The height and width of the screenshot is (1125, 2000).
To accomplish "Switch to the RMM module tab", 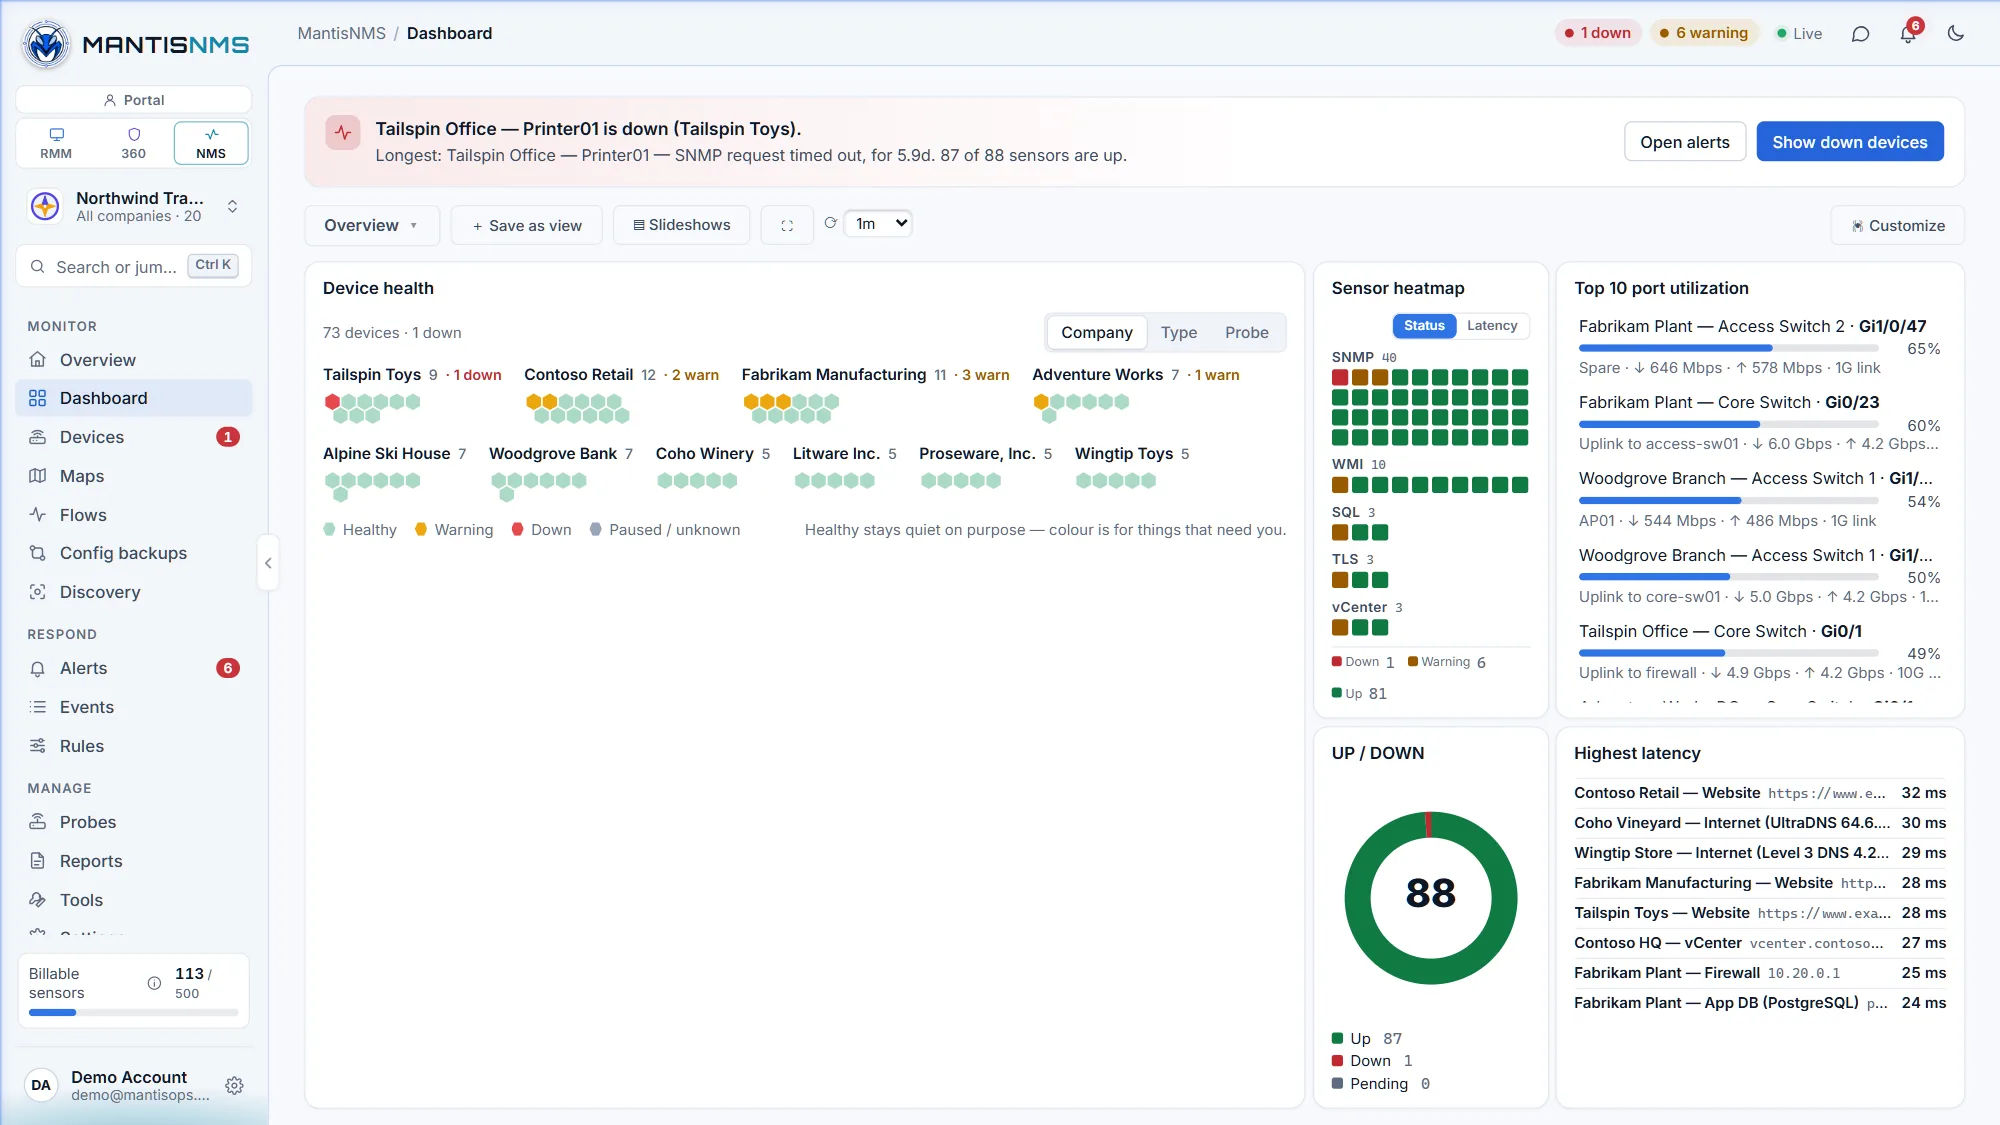I will click(x=56, y=143).
